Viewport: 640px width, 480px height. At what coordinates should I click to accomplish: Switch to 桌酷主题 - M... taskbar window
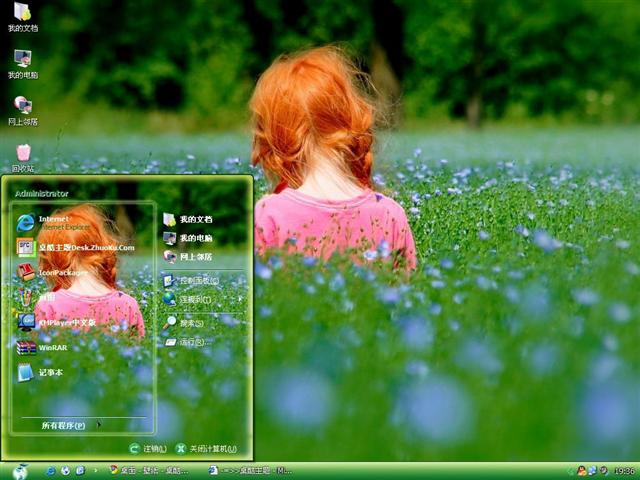250,471
